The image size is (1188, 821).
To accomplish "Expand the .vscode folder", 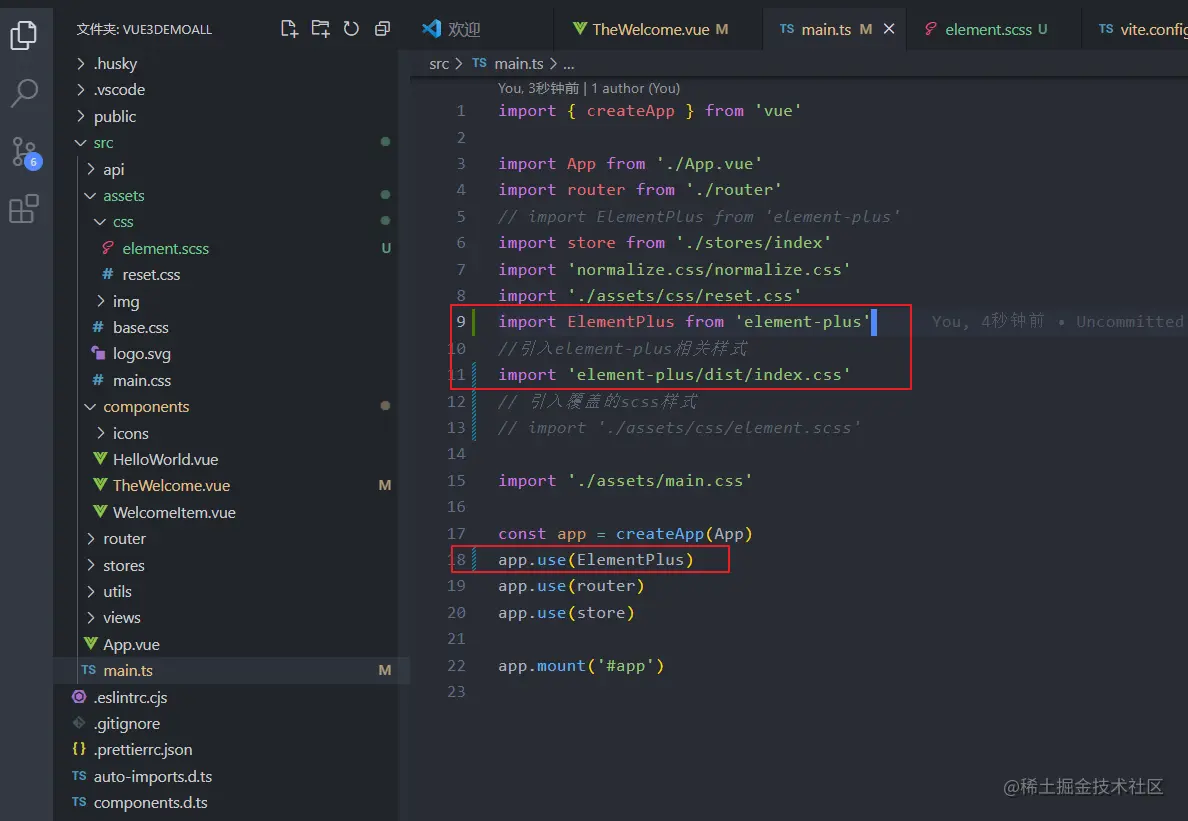I will [x=81, y=89].
